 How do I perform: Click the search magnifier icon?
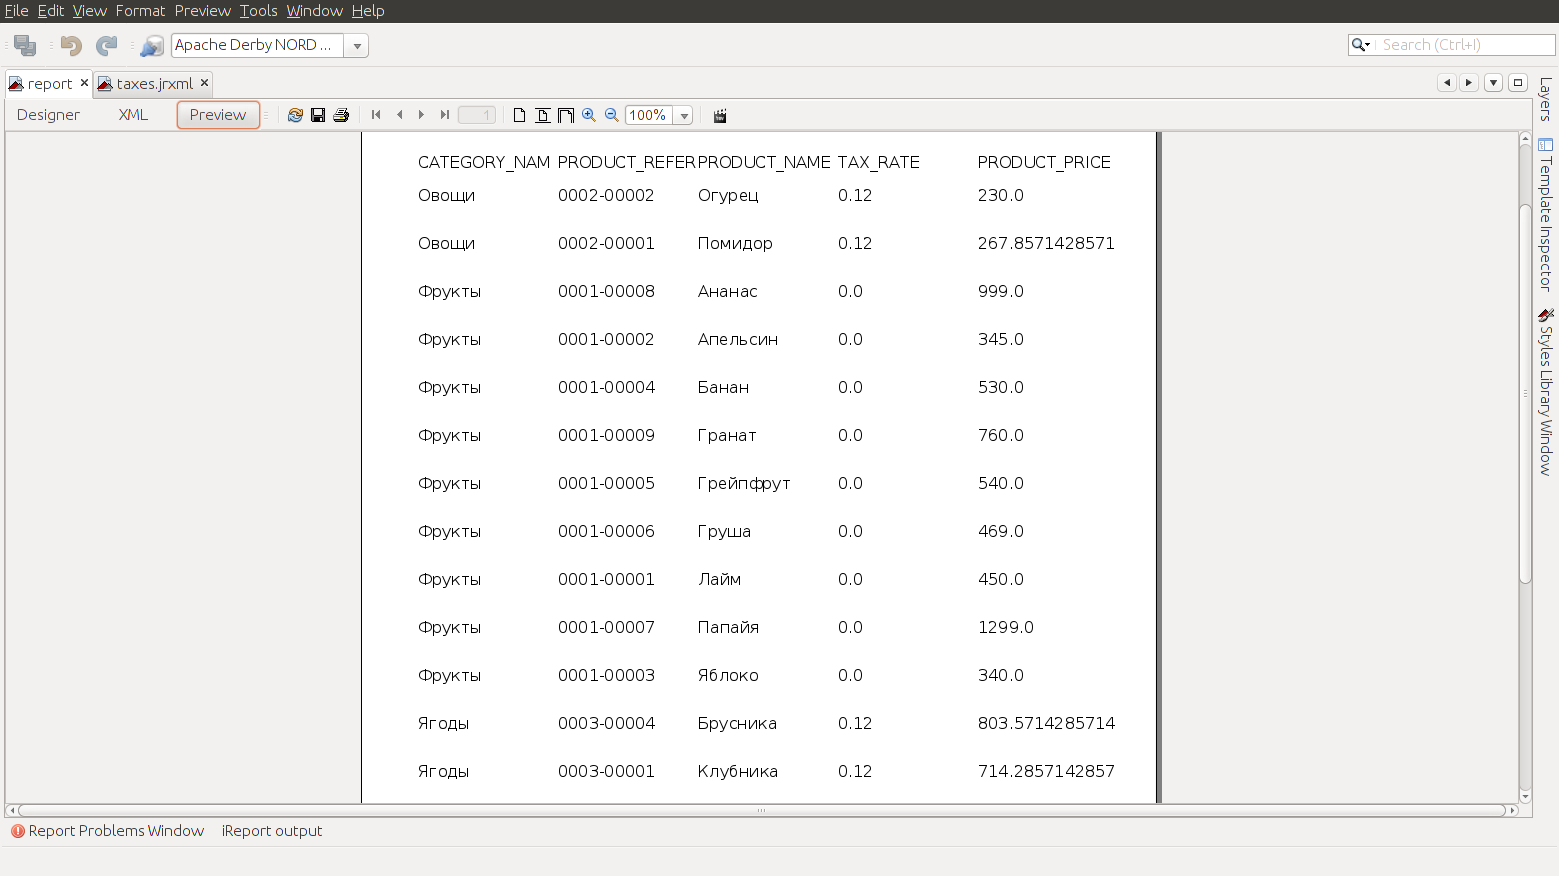tap(1361, 45)
